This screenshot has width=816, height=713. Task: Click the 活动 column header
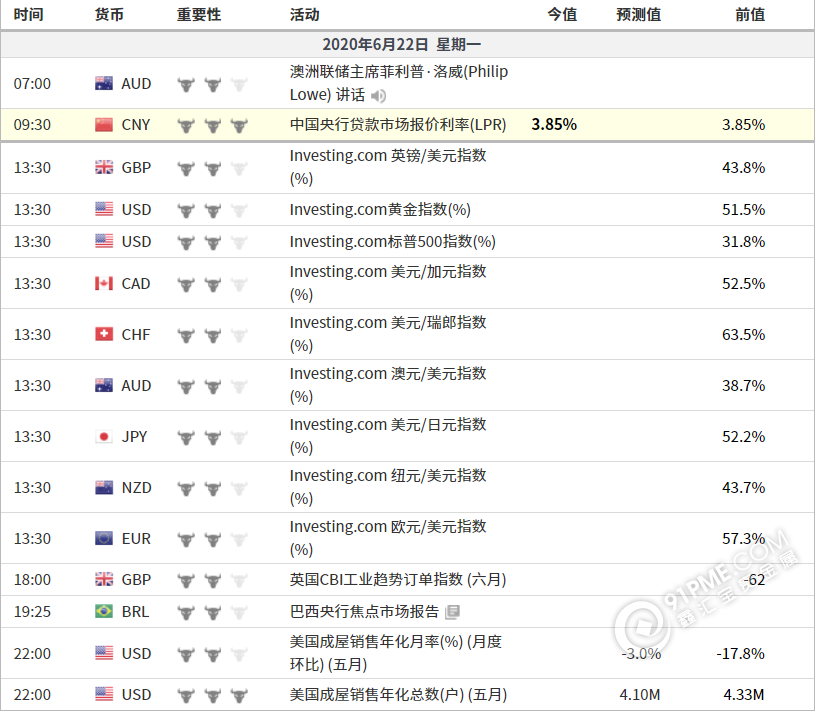pos(304,15)
